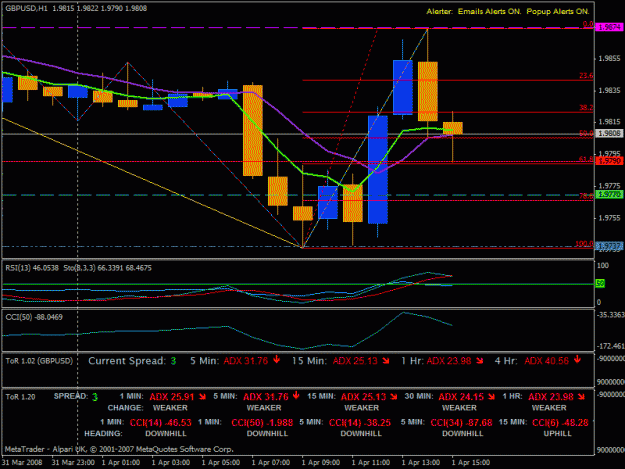This screenshot has height=469, width=625.
Task: Click the 1 Apr 05:00 time axis label
Action: point(221,463)
